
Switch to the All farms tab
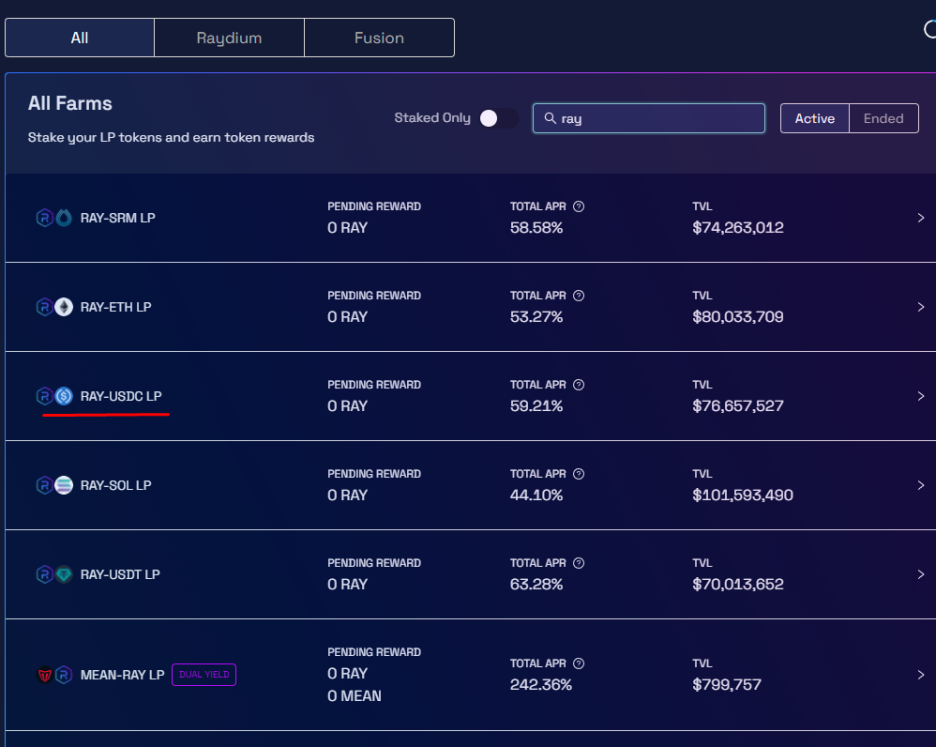click(x=79, y=38)
